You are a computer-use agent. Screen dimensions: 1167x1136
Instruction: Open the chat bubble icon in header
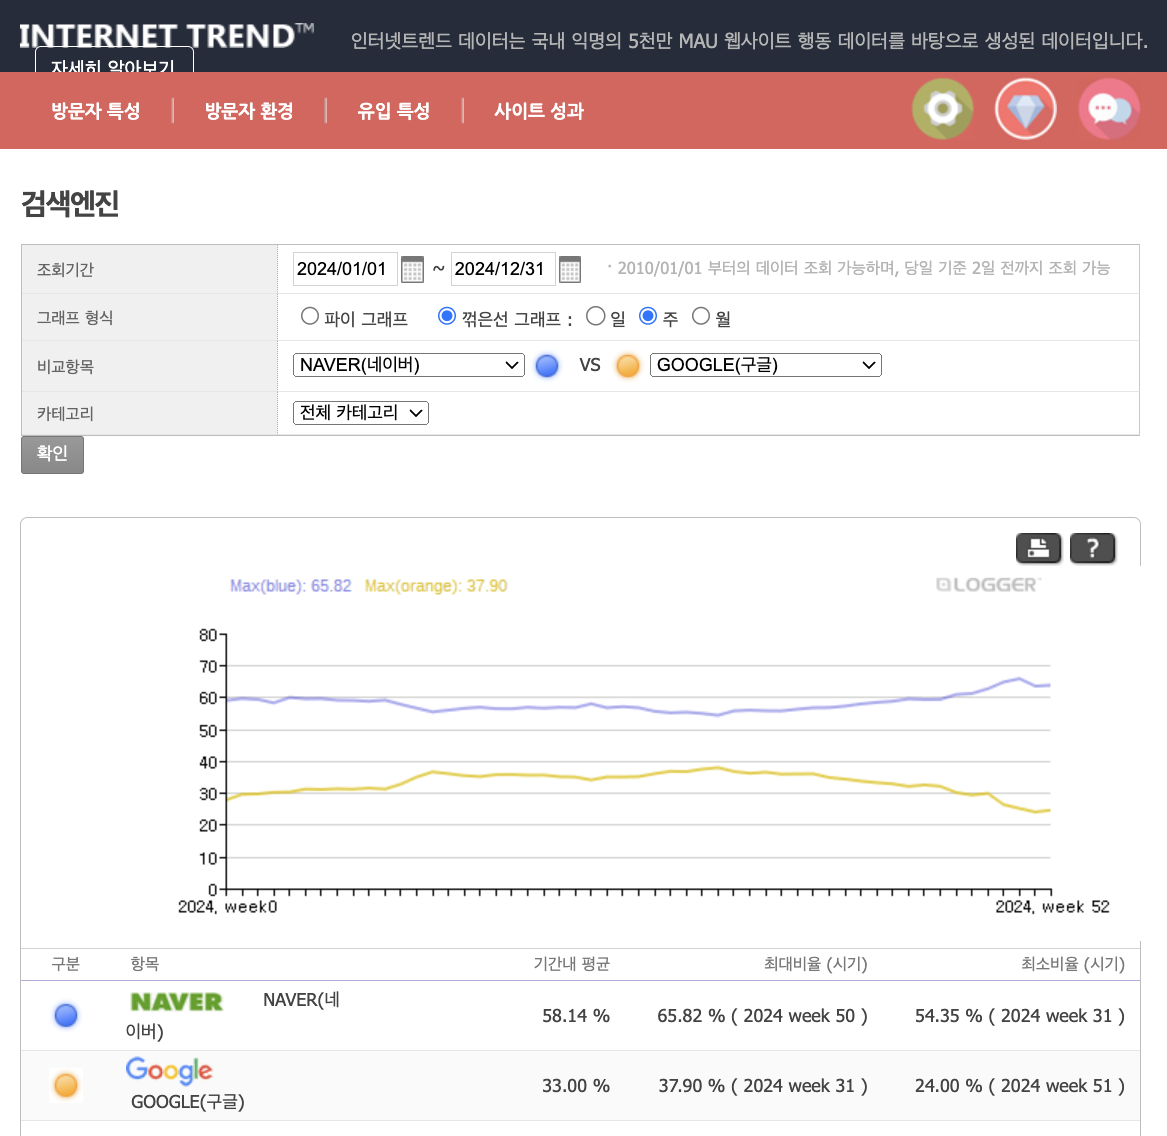click(x=1108, y=108)
